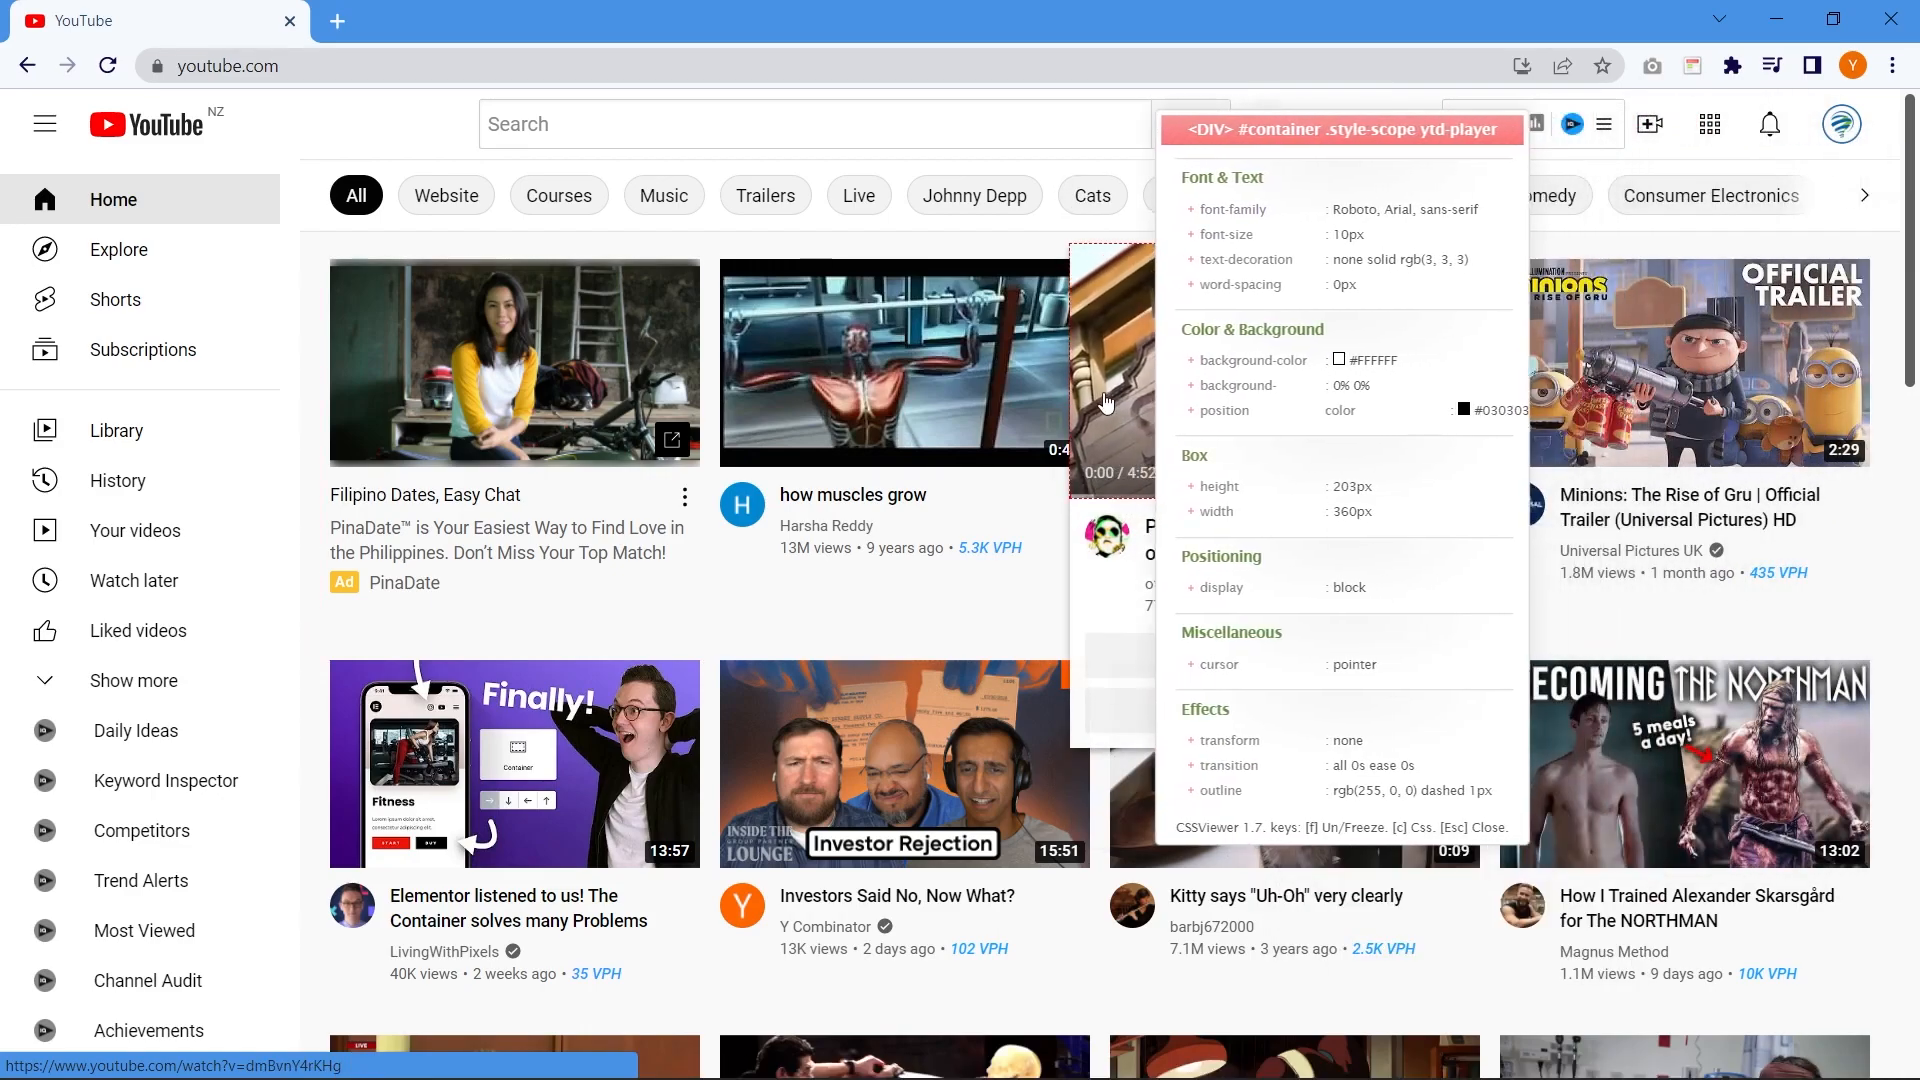
Task: Expand the Color & Background section in CSSViewer
Action: click(1253, 328)
